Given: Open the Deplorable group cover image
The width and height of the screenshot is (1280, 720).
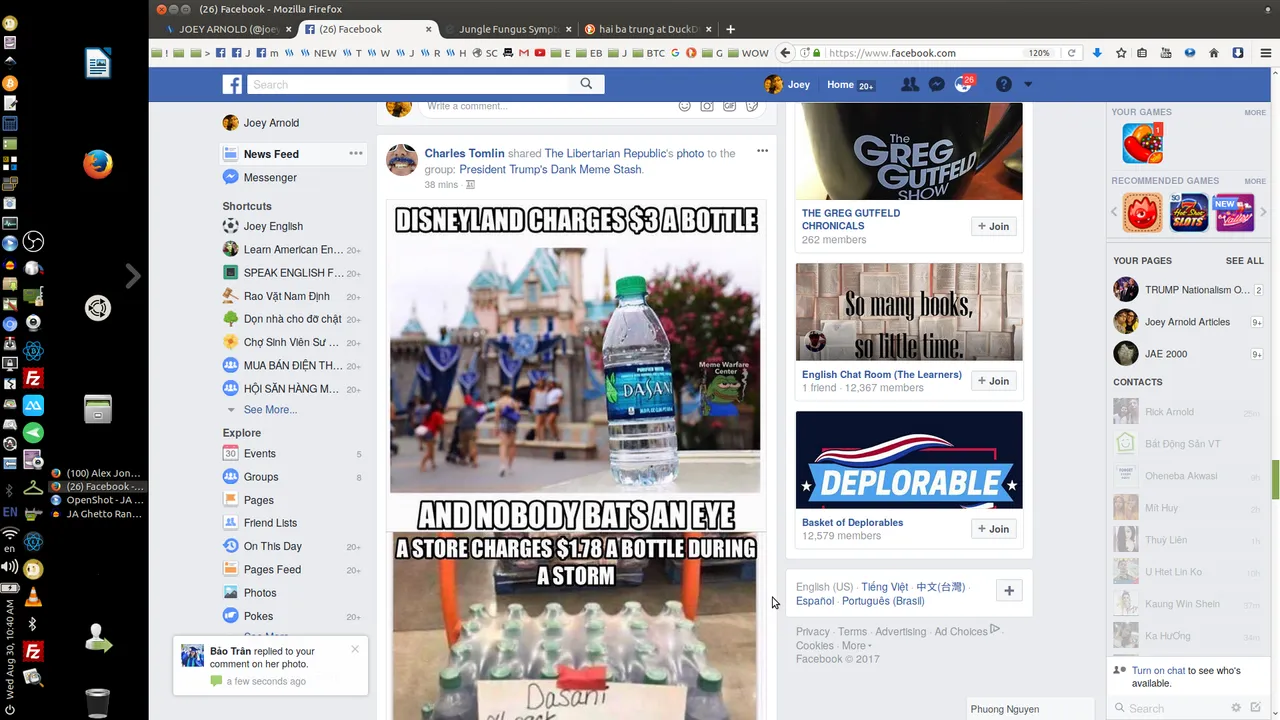Looking at the screenshot, I should 909,460.
